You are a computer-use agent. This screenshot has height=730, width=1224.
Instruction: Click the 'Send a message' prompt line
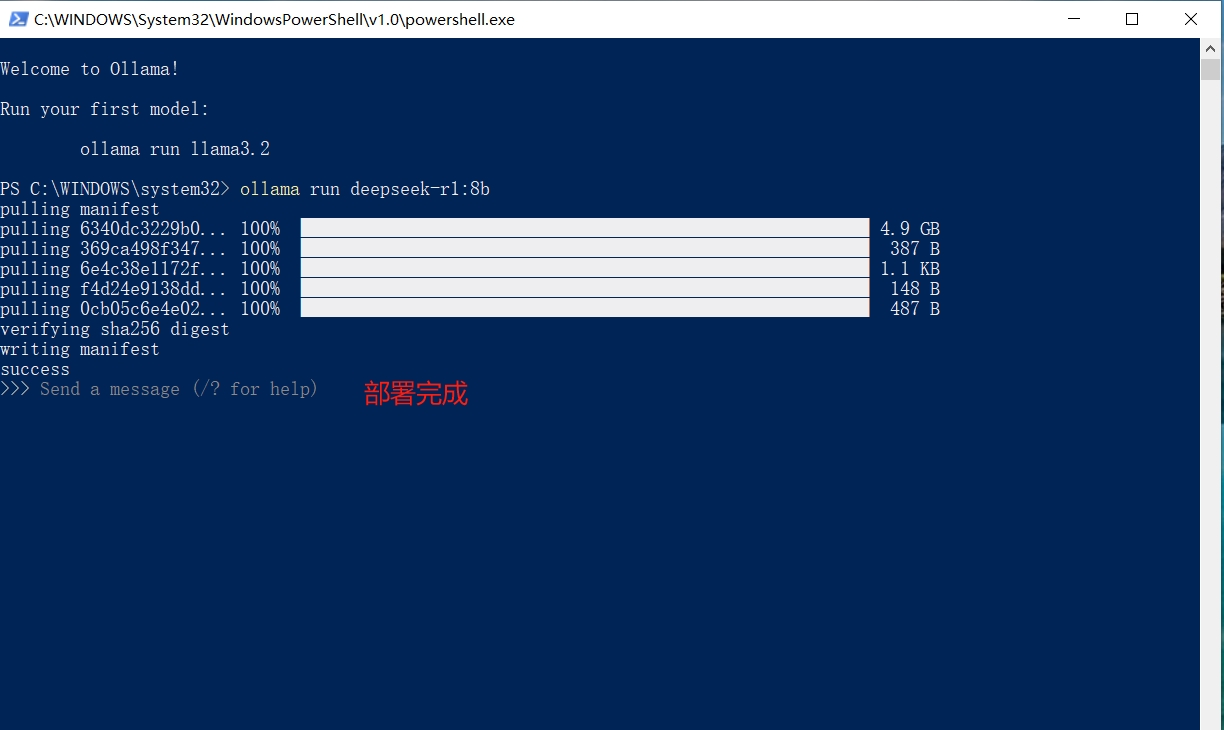(159, 389)
